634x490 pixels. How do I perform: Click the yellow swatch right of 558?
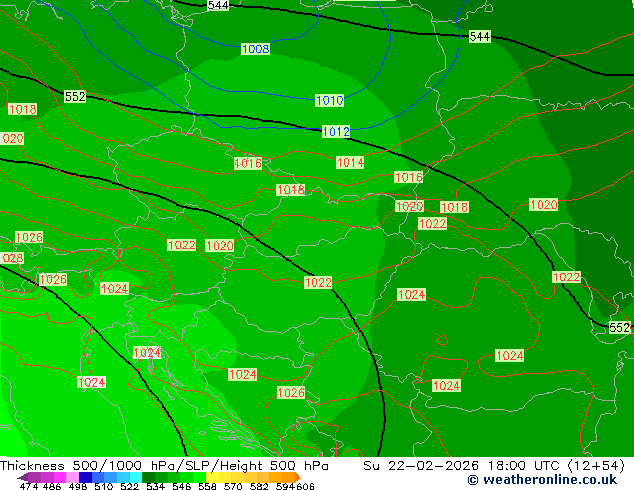click(x=213, y=477)
